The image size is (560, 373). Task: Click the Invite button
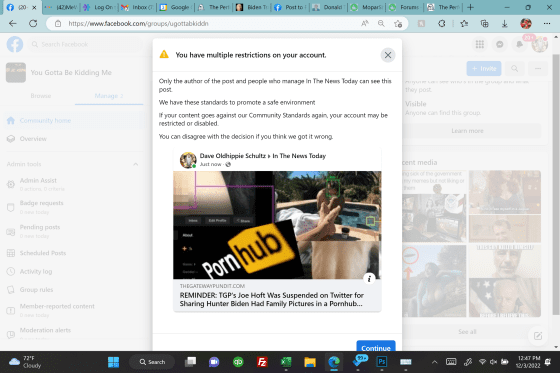click(484, 68)
